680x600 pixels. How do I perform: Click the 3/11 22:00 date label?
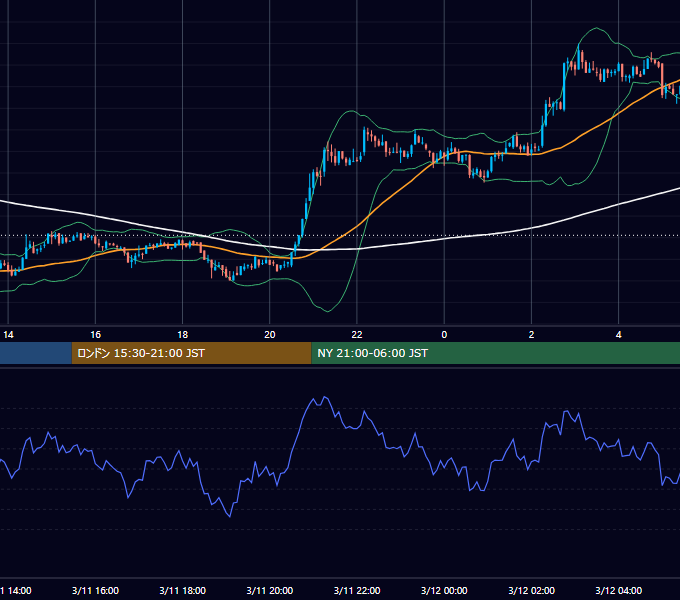tap(357, 590)
